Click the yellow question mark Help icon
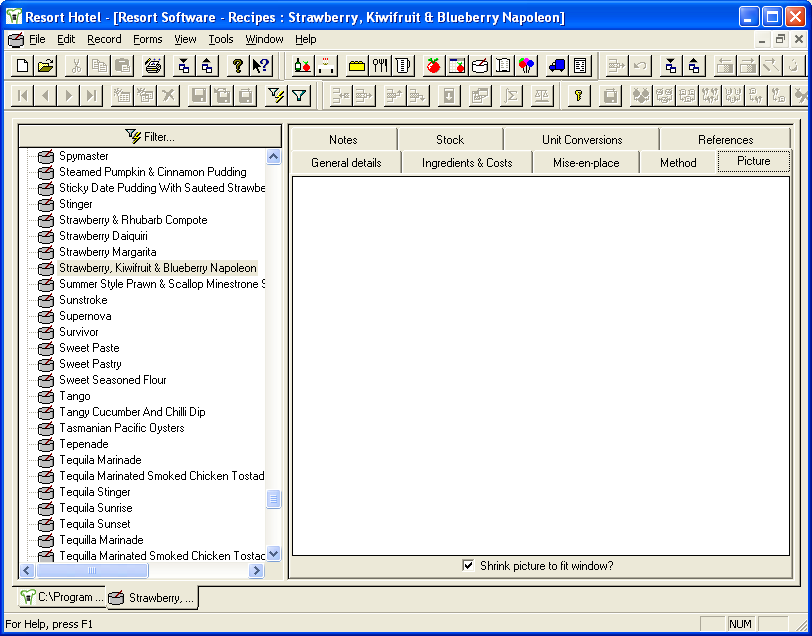Screen dimensions: 812x636 237,66
